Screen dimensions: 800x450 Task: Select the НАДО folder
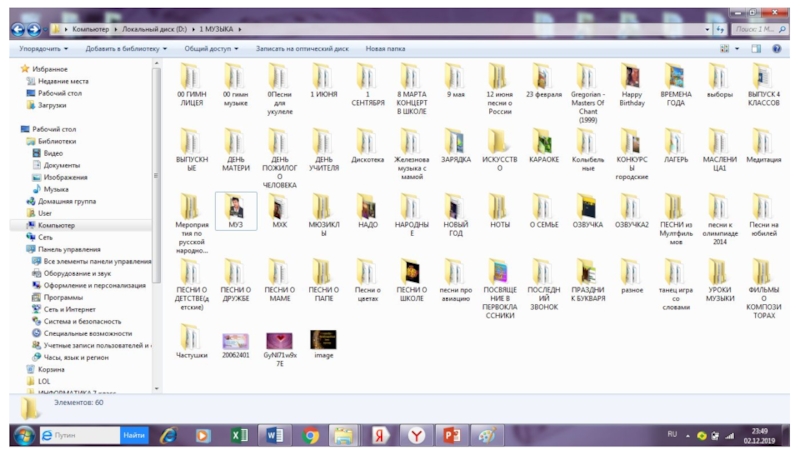[367, 211]
